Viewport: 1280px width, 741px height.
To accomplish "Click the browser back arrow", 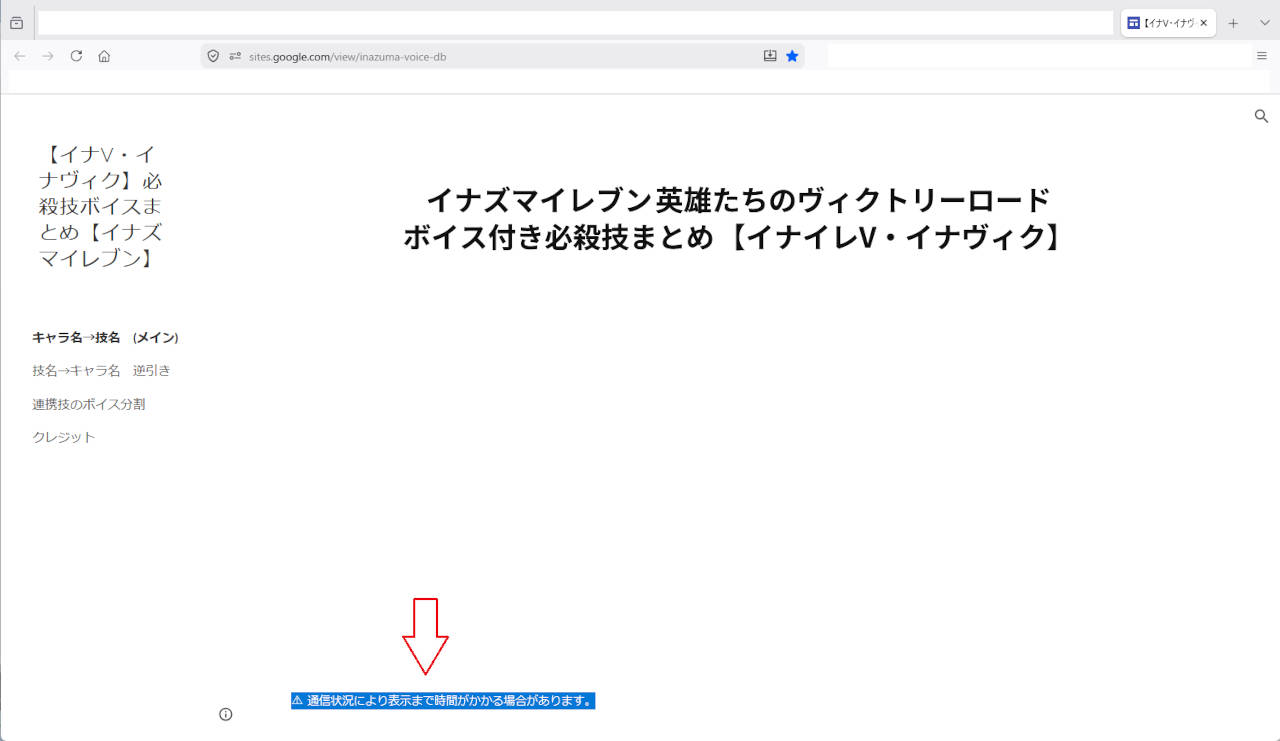I will point(20,56).
